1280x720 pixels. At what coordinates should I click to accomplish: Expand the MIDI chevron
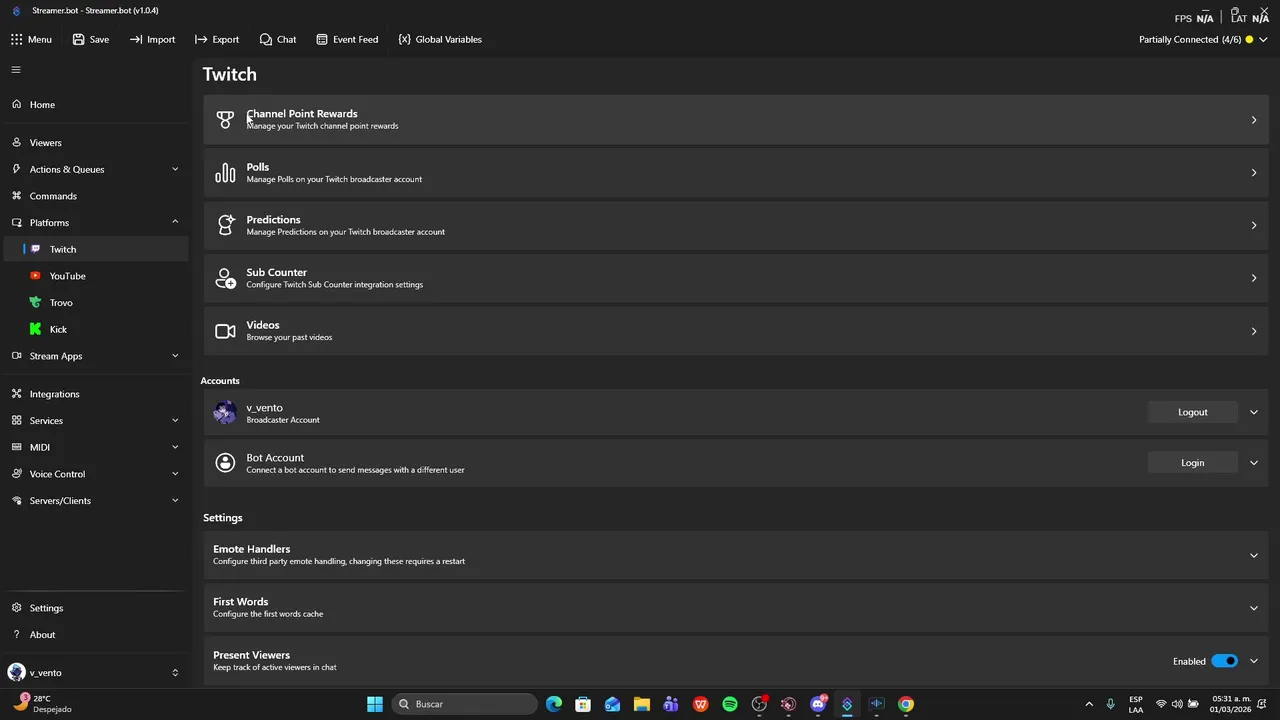click(175, 447)
